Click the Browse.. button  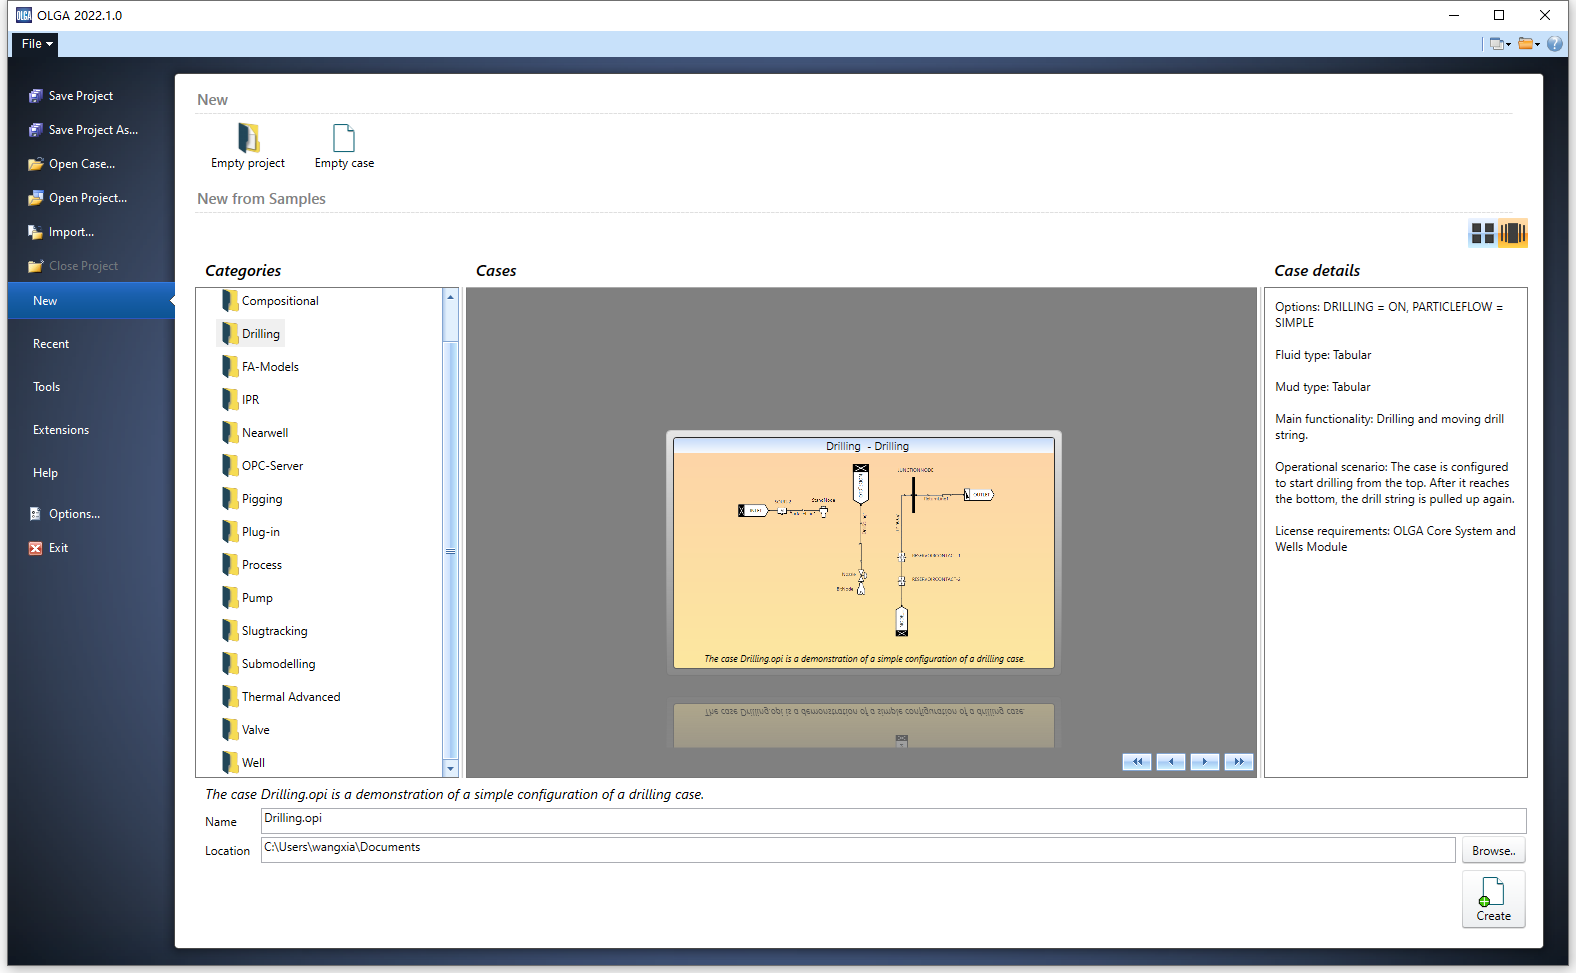click(x=1494, y=850)
